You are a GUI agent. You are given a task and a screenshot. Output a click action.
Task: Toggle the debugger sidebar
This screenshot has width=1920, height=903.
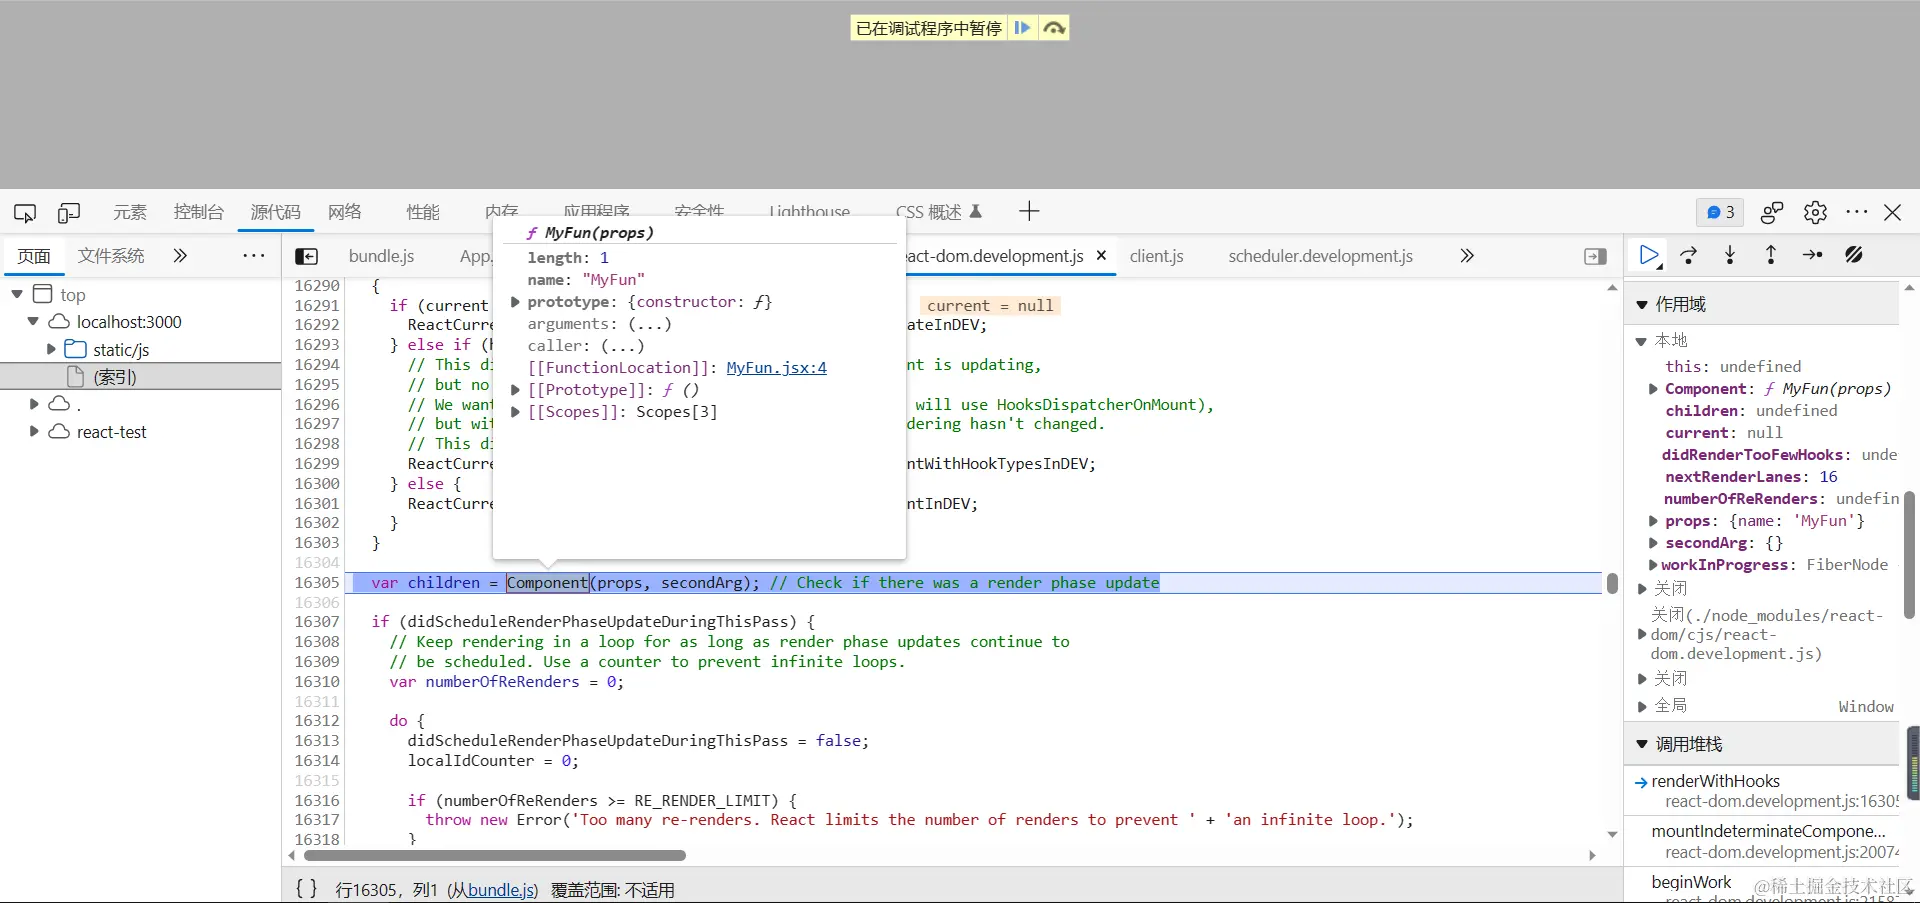click(1596, 257)
